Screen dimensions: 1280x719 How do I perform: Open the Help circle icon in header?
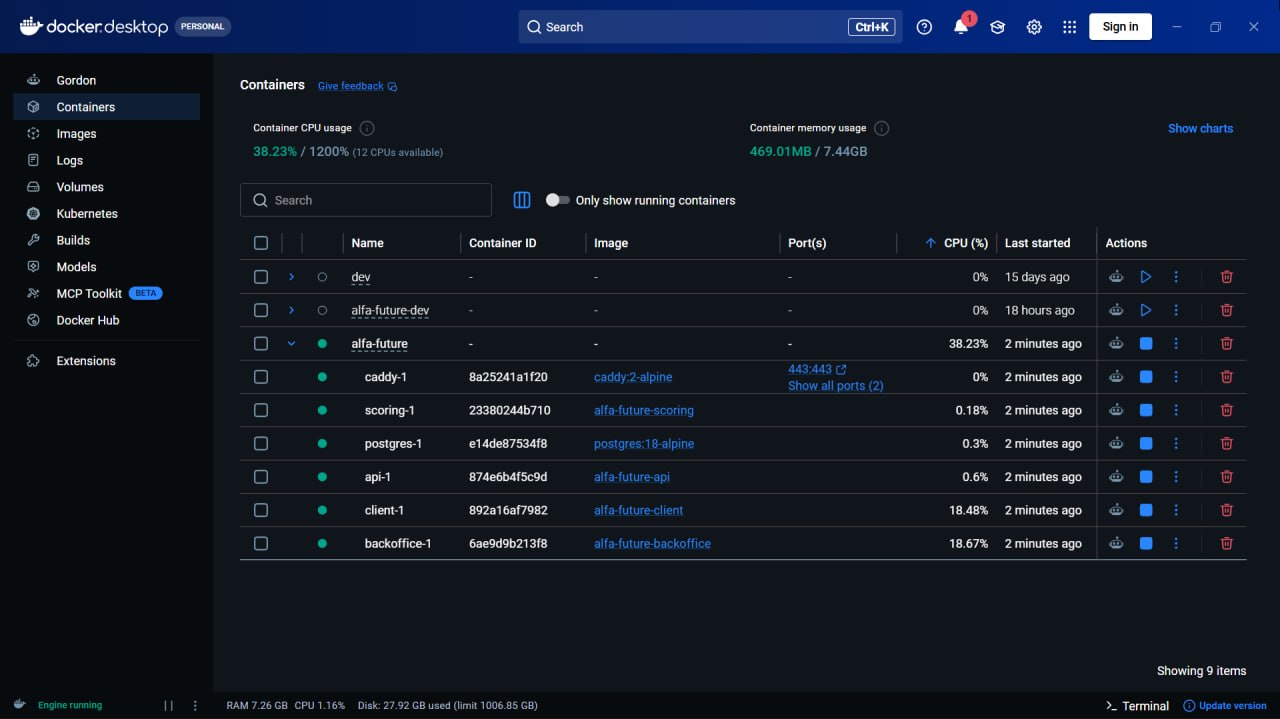(924, 27)
